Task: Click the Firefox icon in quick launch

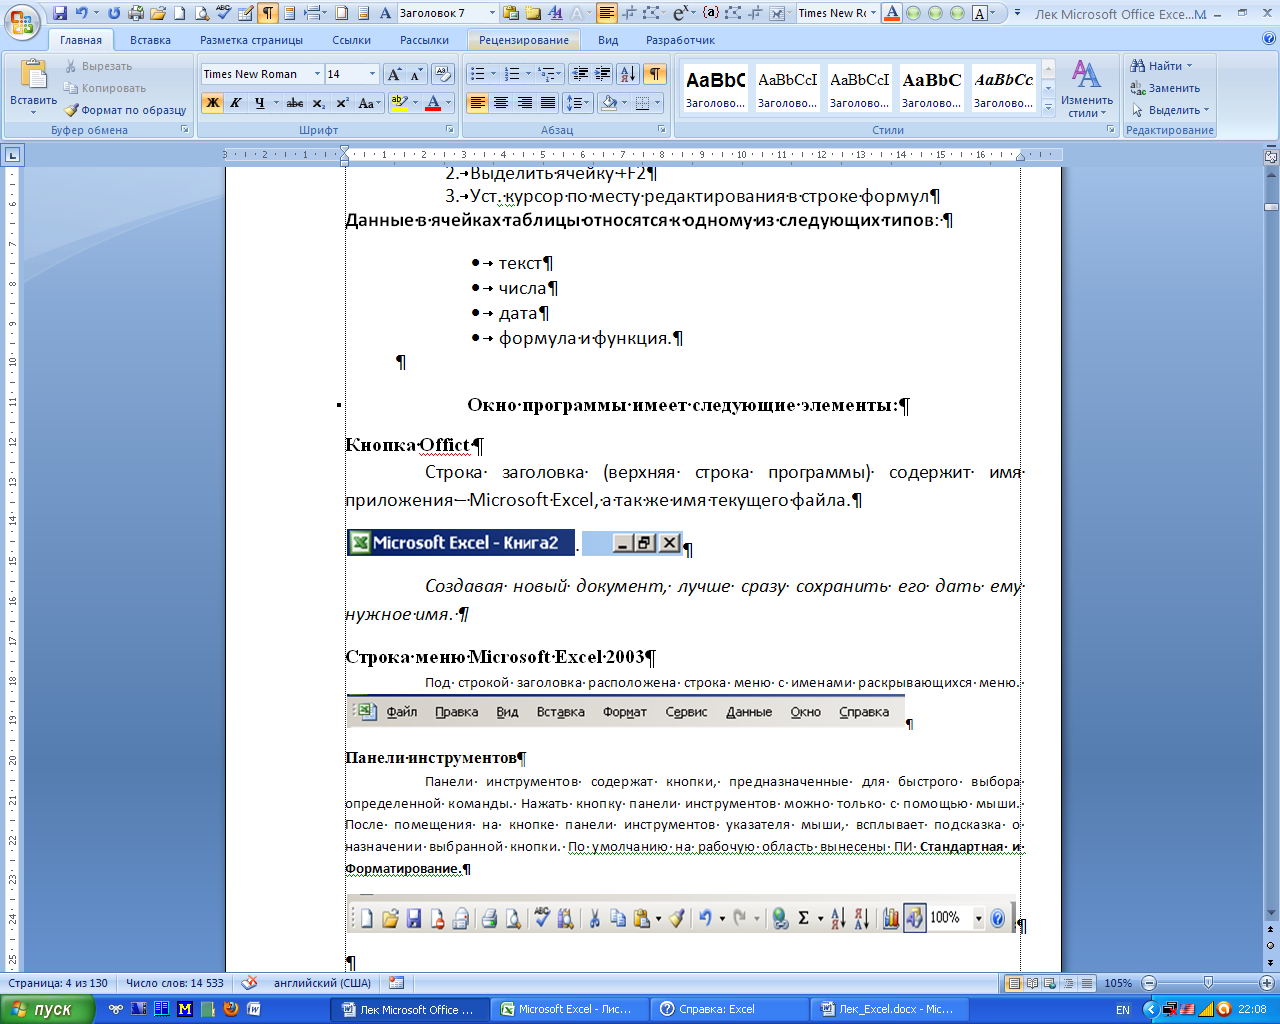Action: (x=231, y=1009)
